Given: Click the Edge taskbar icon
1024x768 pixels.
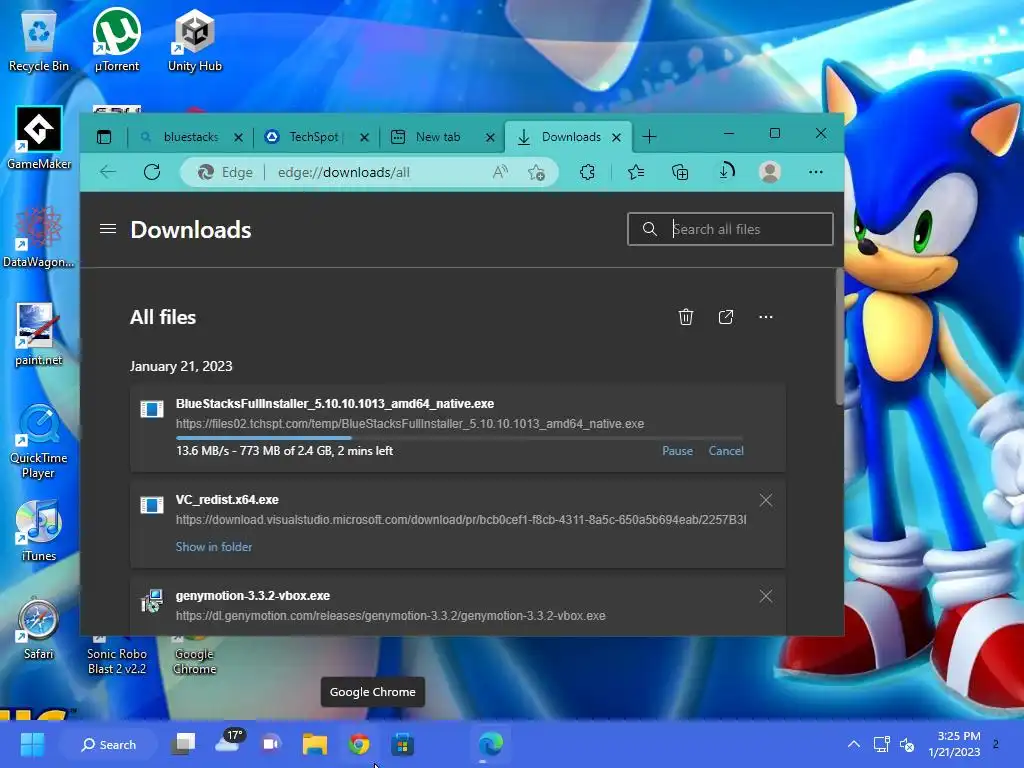Looking at the screenshot, I should 490,744.
